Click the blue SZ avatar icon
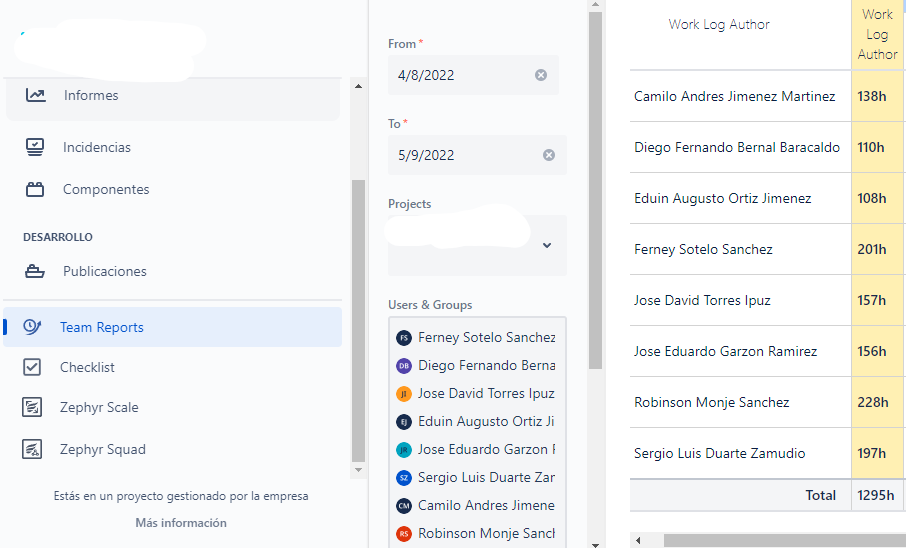Viewport: 906px width, 548px height. (x=404, y=477)
